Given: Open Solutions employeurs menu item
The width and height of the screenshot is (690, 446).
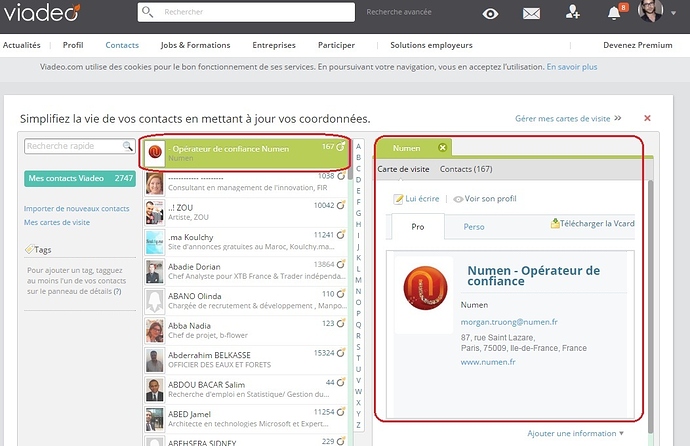Looking at the screenshot, I should 431,45.
